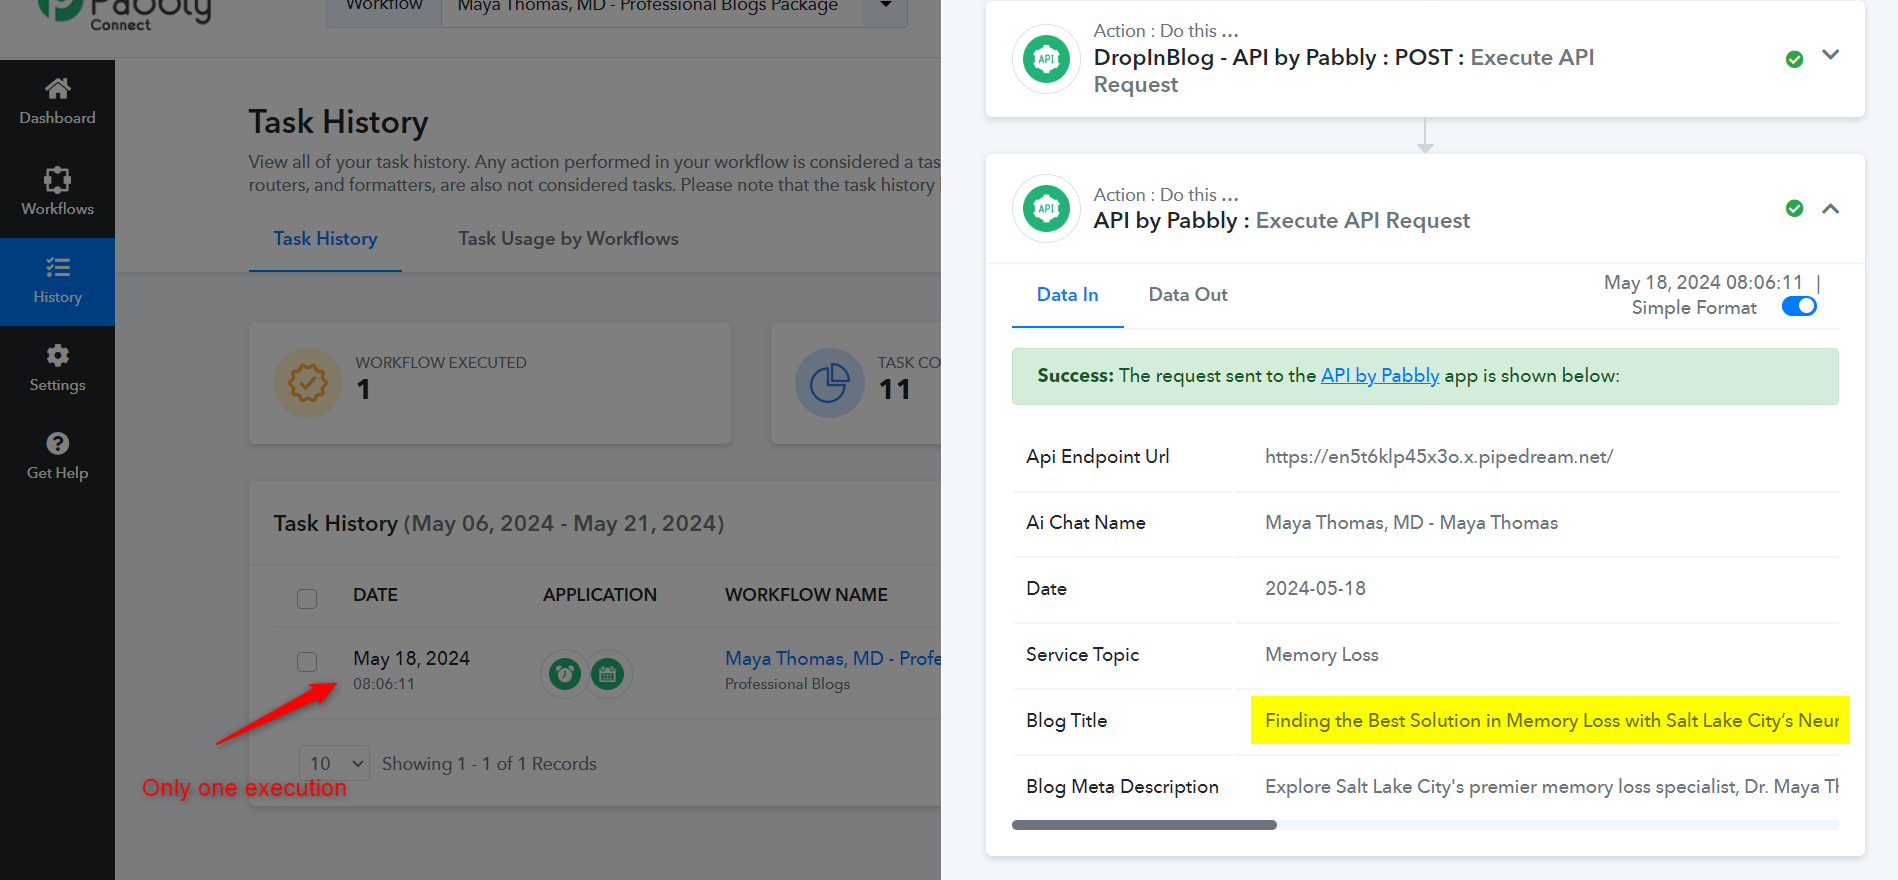
Task: Click the Blog Meta Description value
Action: tap(1552, 787)
